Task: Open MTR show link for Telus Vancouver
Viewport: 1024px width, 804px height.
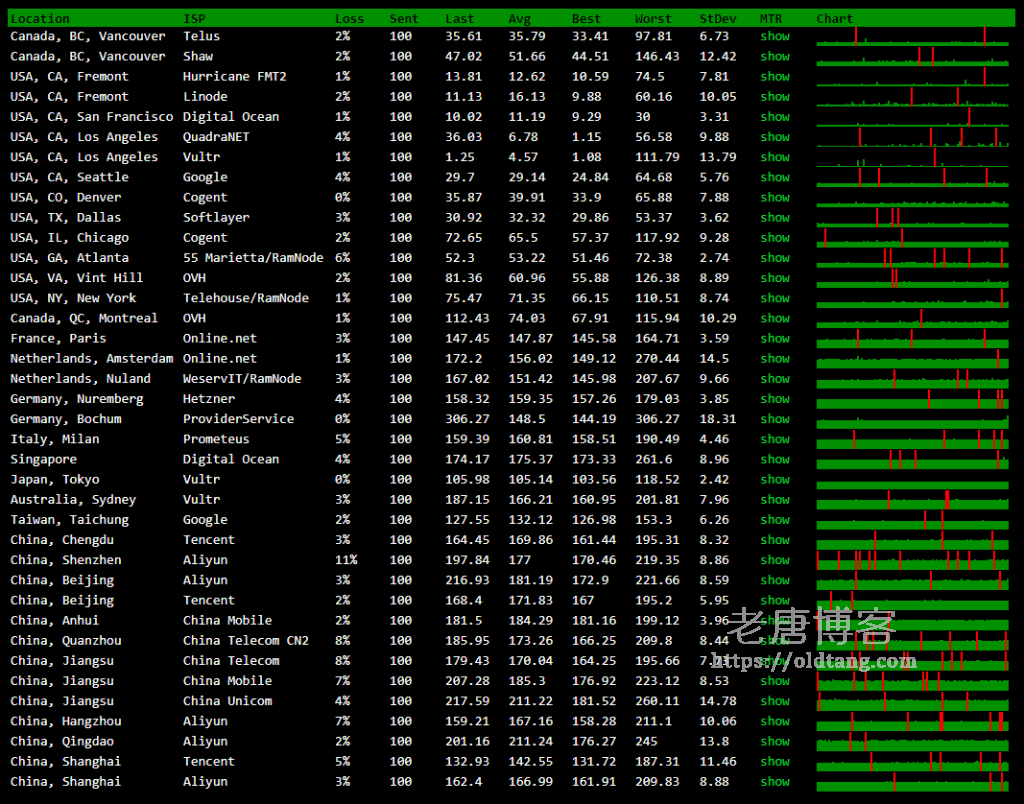Action: click(774, 36)
